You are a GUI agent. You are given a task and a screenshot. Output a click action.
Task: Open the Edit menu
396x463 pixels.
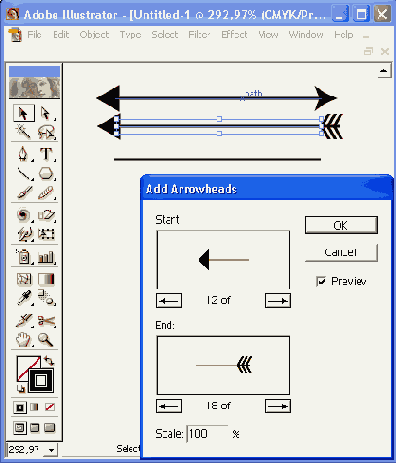tap(61, 35)
